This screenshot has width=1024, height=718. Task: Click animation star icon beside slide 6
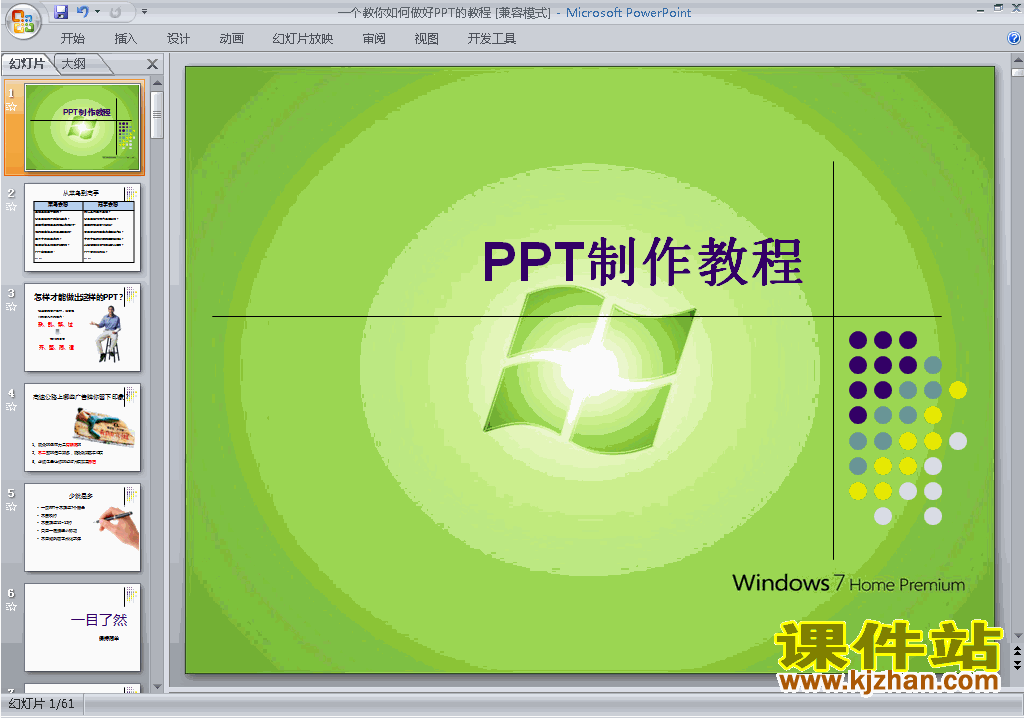pyautogui.click(x=11, y=606)
